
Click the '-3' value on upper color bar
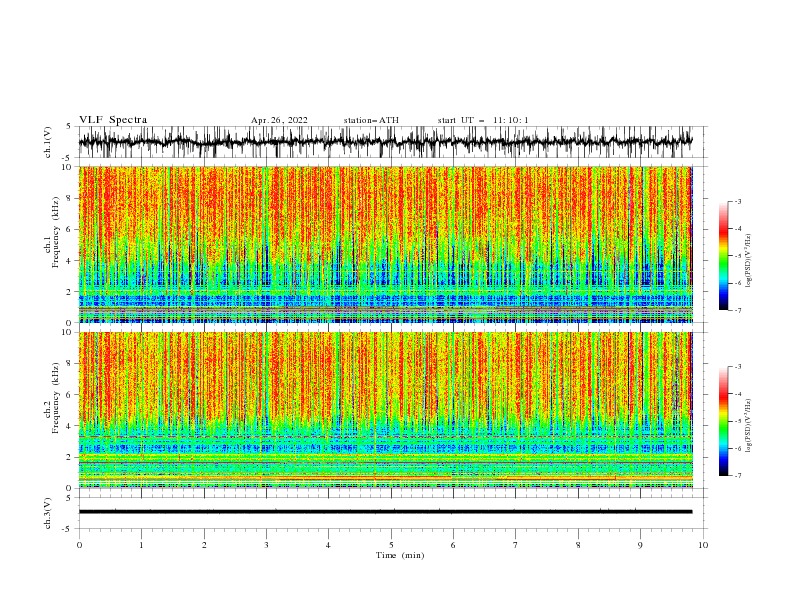click(x=737, y=201)
